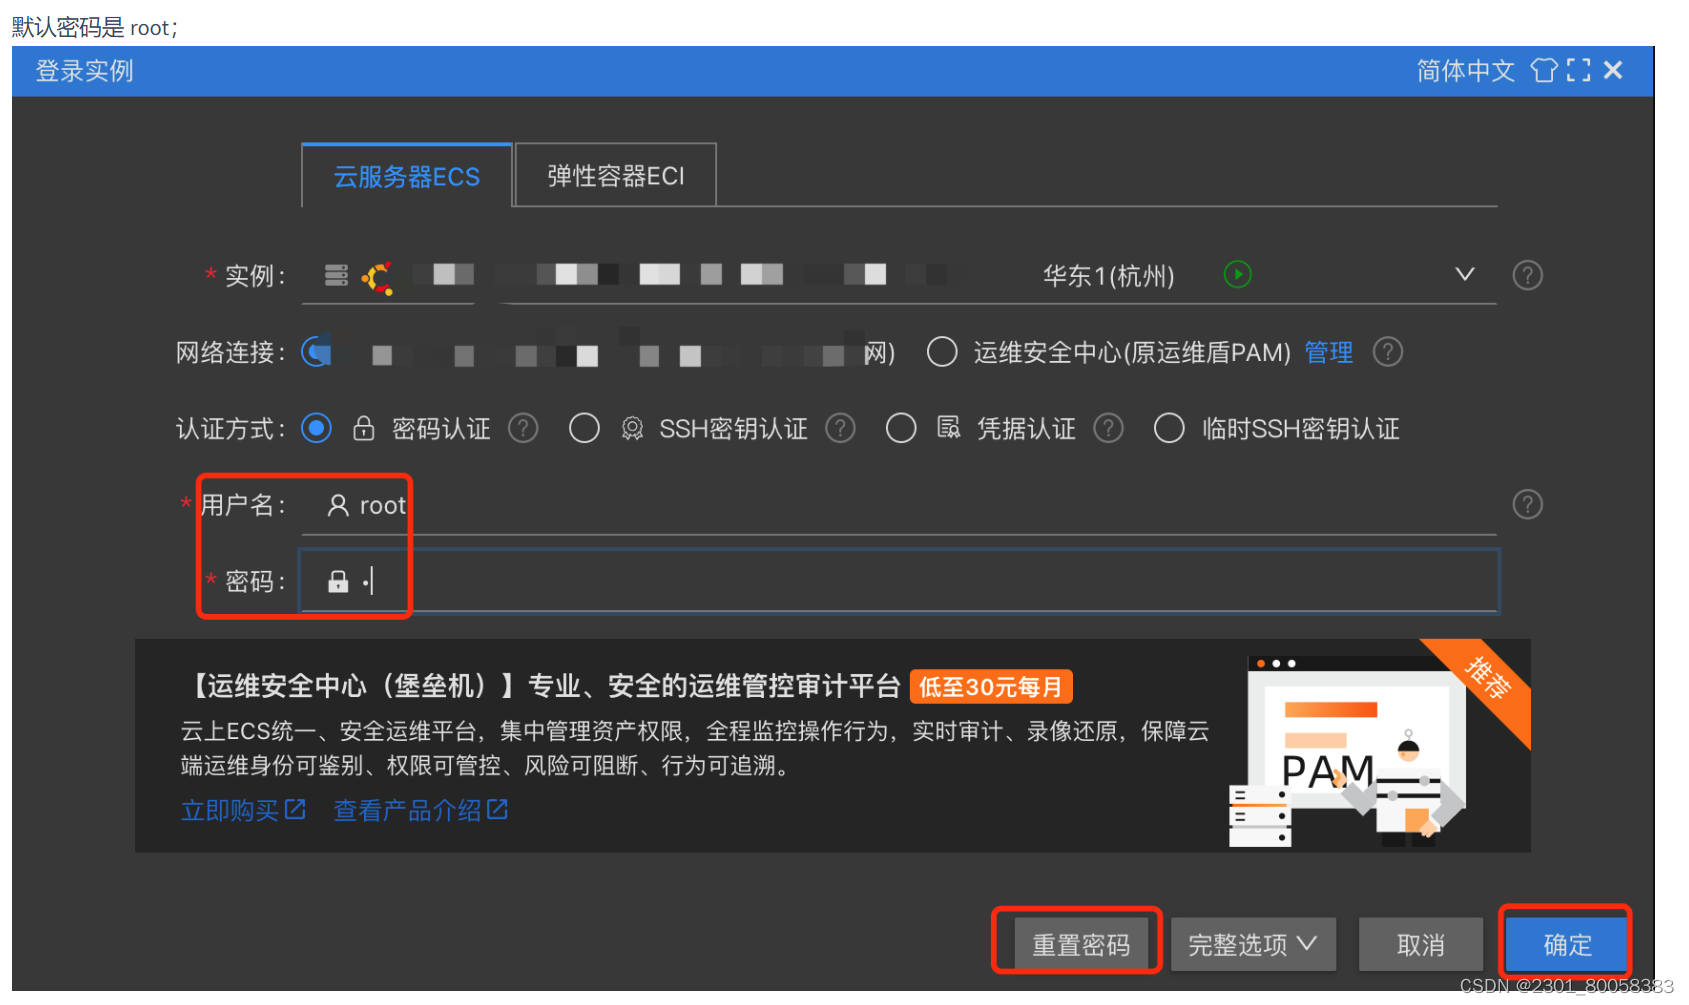This screenshot has width=1689, height=1005.
Task: Click the Ubuntu logo in 实例 field
Action: [378, 277]
